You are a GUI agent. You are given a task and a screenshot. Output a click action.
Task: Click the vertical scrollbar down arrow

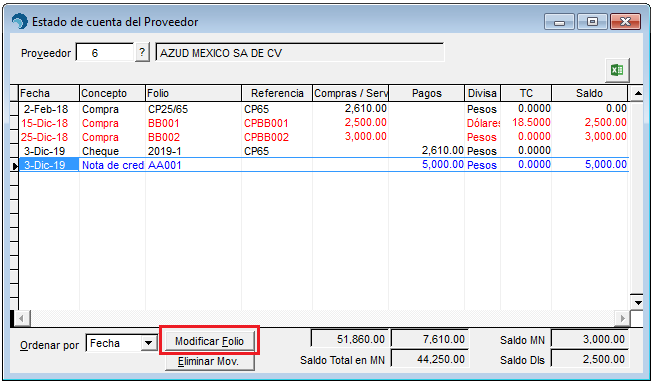pos(638,302)
